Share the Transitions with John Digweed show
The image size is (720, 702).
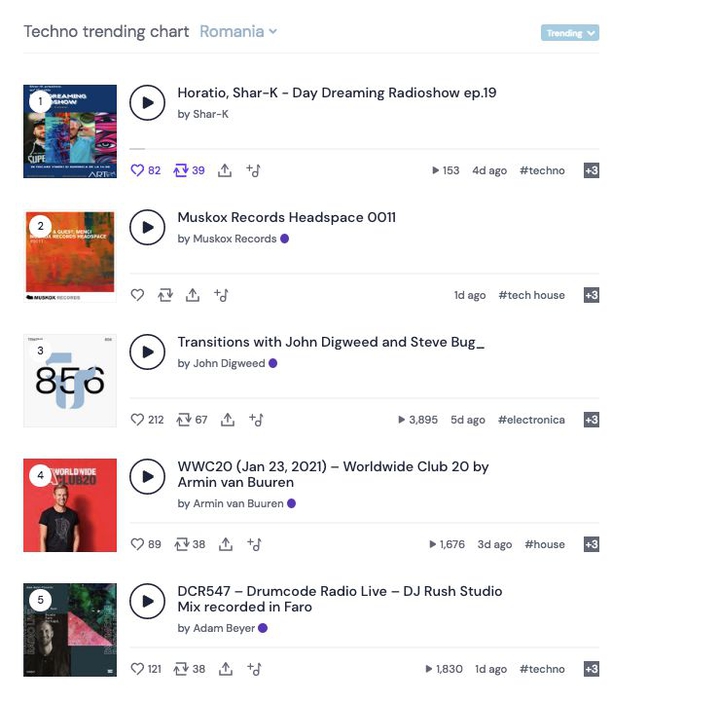(227, 420)
